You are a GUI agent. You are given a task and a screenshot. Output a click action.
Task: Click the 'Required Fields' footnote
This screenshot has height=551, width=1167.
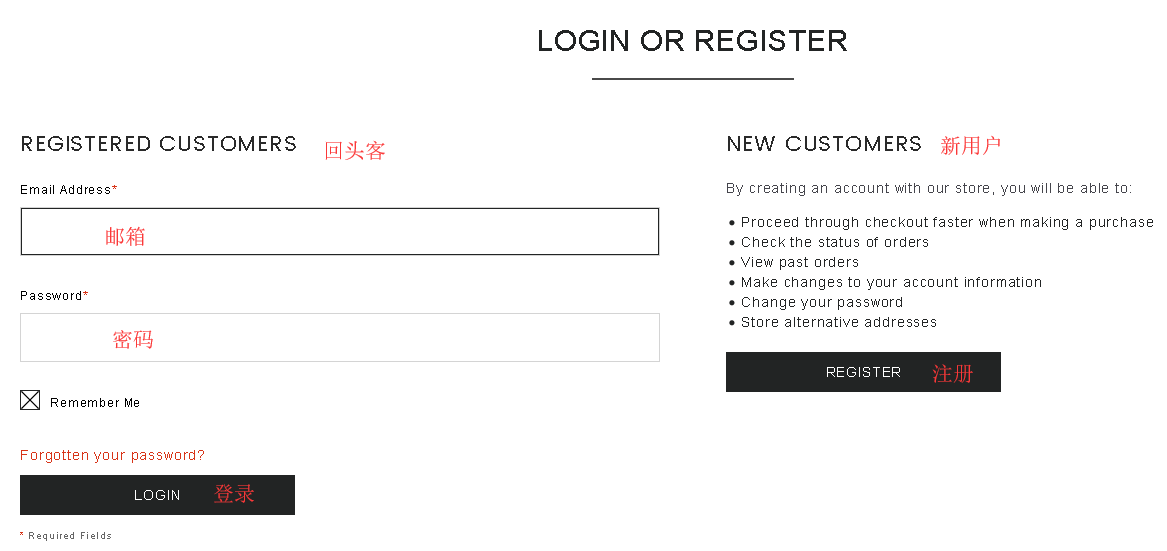[70, 536]
